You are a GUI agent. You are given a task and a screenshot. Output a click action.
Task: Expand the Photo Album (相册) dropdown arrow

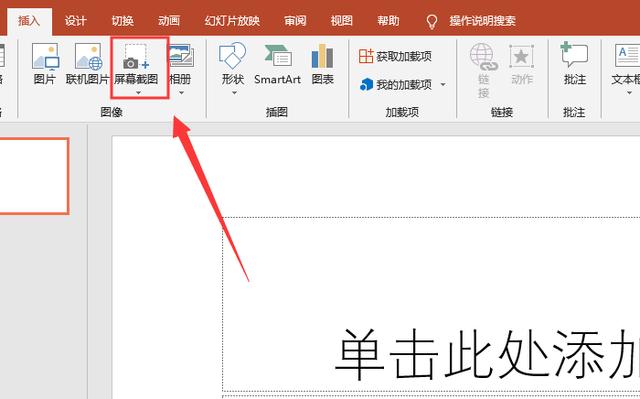coord(181,93)
